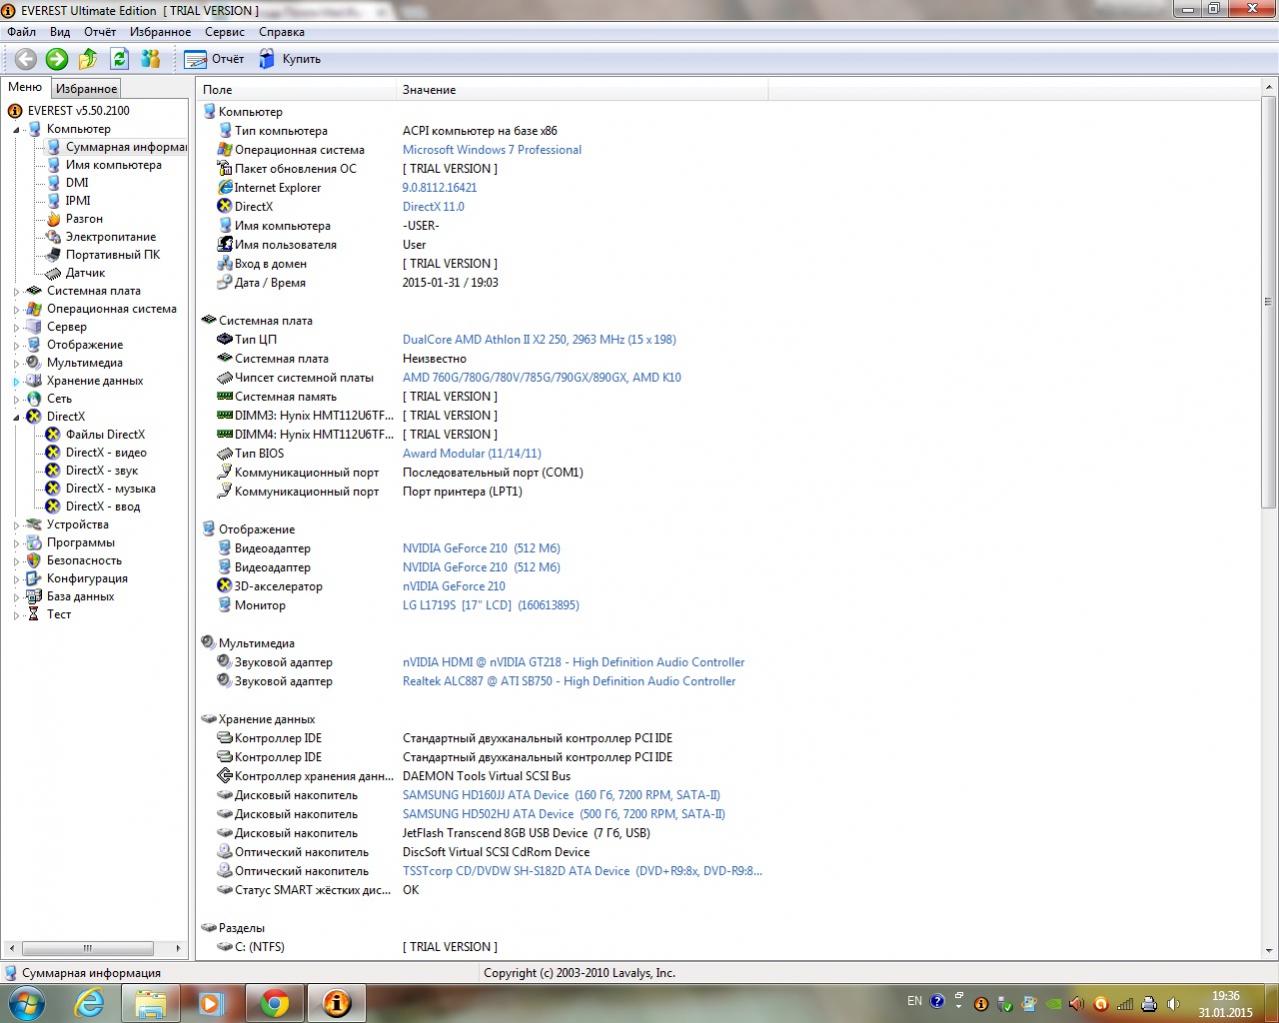Viewport: 1279px width, 1023px height.
Task: Select the База данных tree node
Action: 80,597
